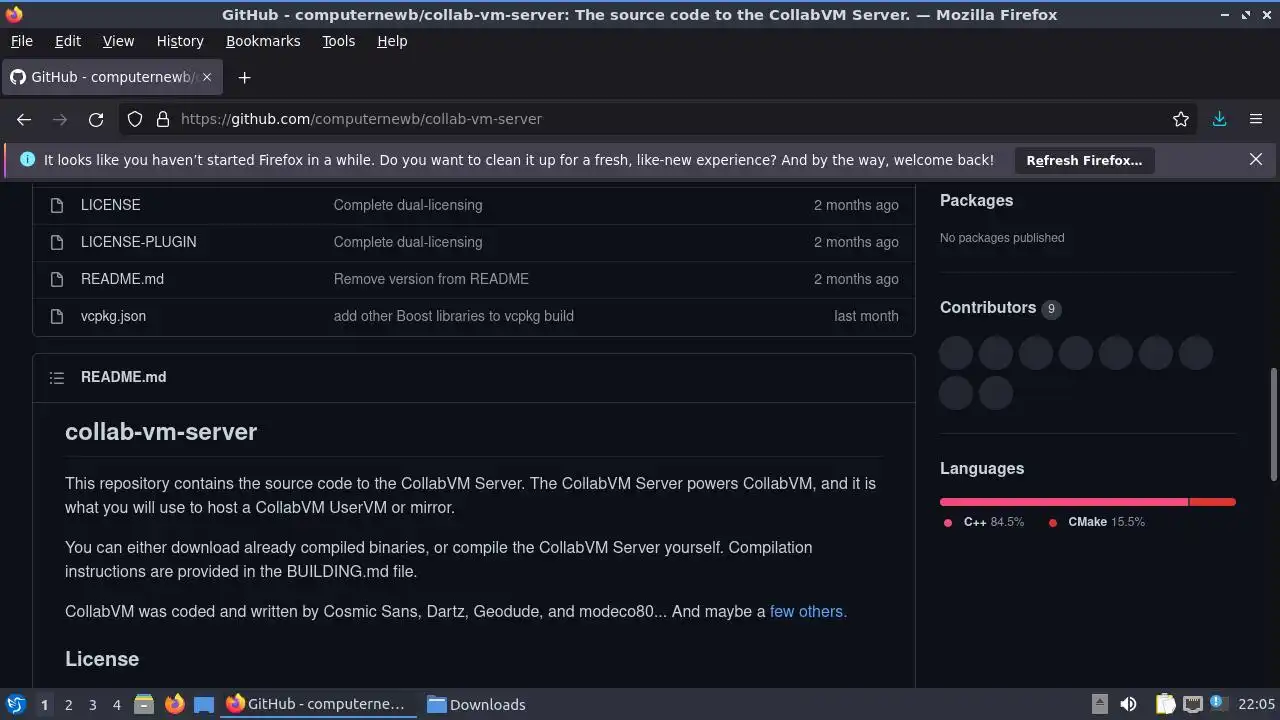Viewport: 1280px width, 720px height.
Task: Open the History menu
Action: 180,41
